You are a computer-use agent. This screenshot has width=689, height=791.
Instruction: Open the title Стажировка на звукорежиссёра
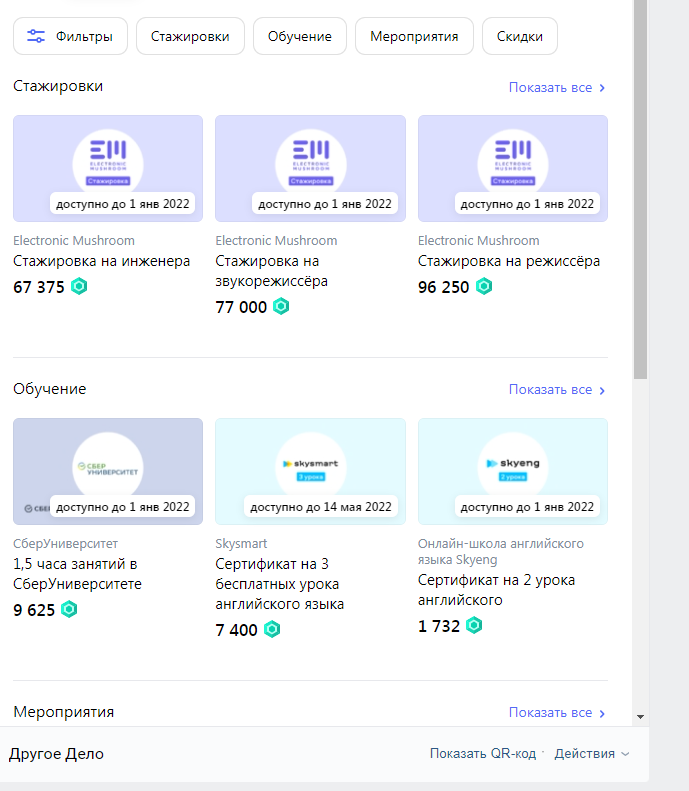tap(271, 271)
